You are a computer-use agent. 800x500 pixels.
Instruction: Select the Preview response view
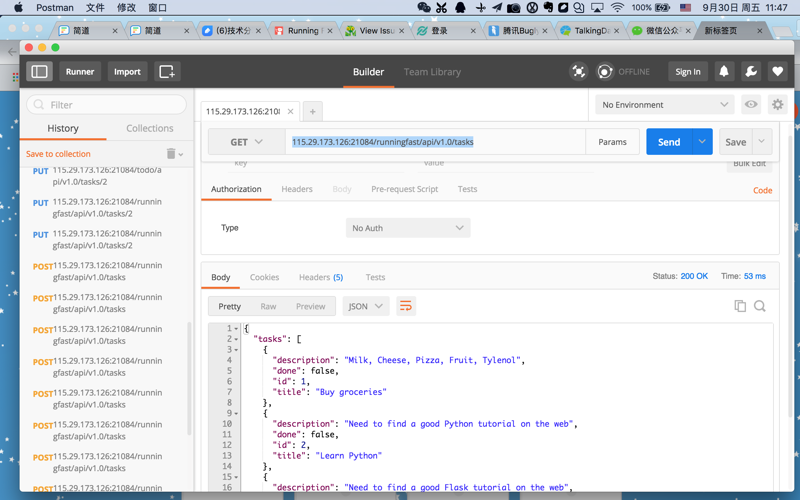tap(310, 306)
